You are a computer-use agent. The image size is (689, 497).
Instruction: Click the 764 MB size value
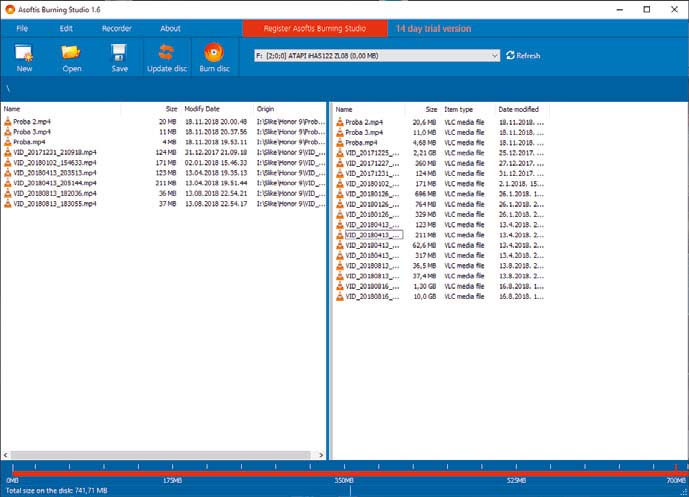(x=426, y=204)
